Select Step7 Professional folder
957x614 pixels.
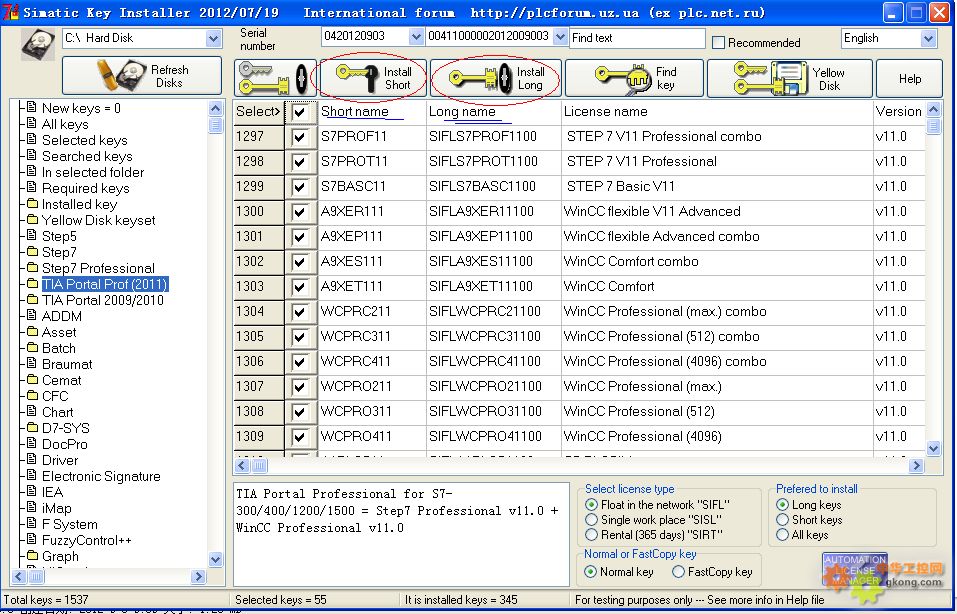[x=98, y=269]
